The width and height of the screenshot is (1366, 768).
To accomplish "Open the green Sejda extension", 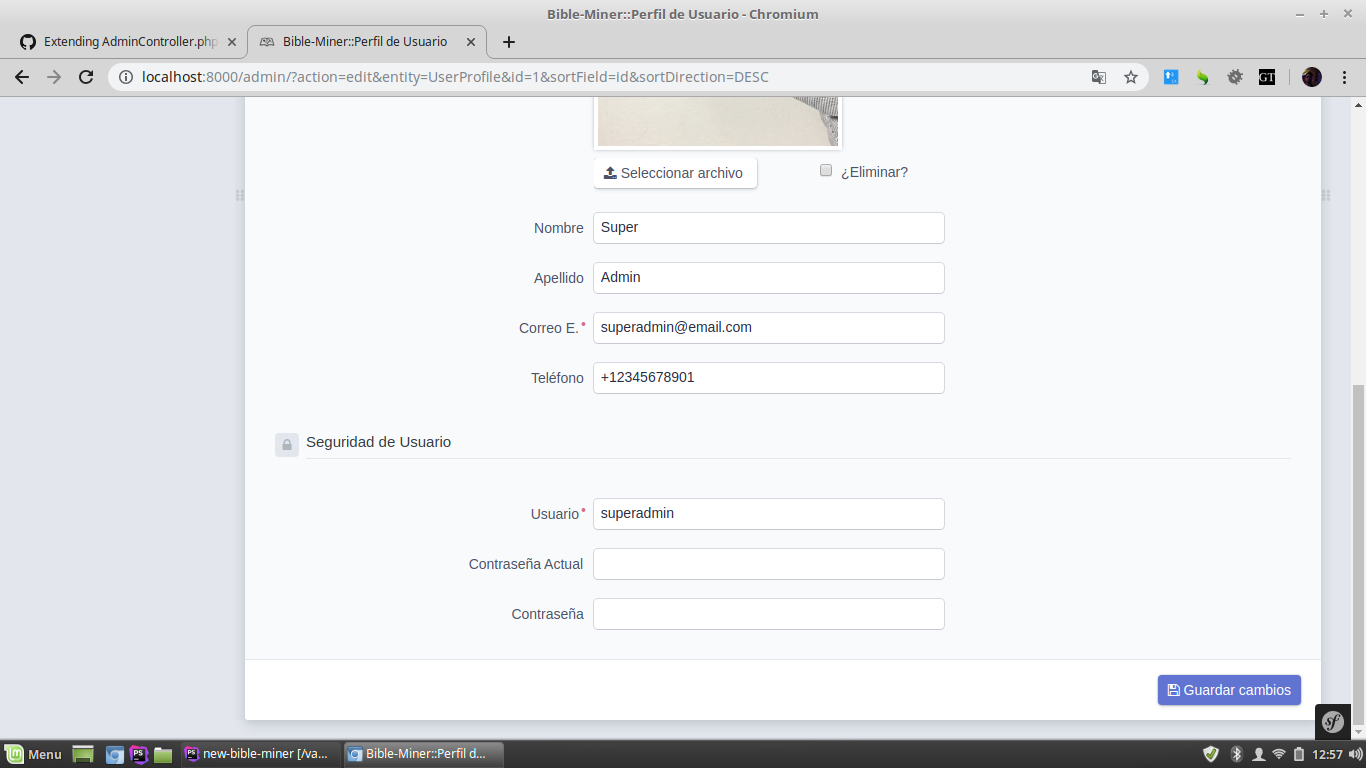I will point(1203,76).
